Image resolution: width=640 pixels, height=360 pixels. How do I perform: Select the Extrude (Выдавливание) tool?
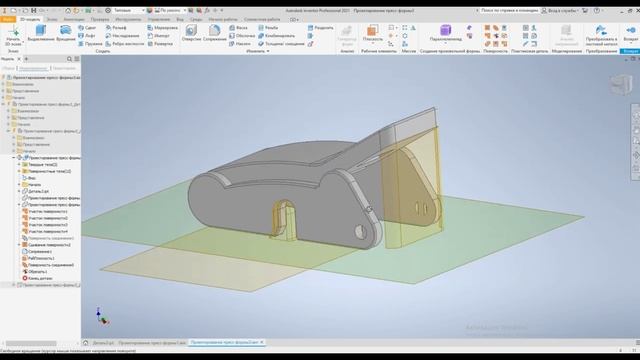coord(41,33)
